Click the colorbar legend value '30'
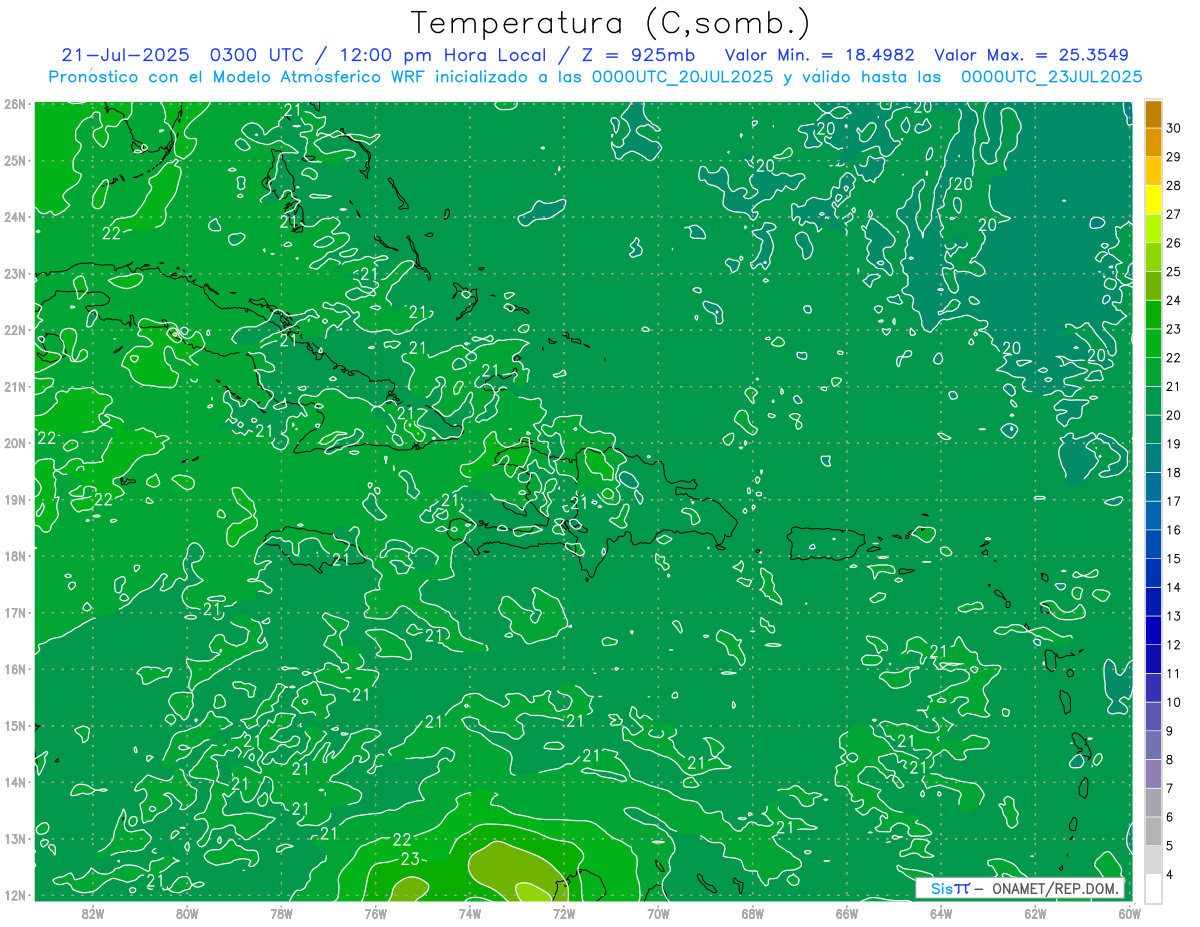The width and height of the screenshot is (1200, 927). click(1173, 128)
